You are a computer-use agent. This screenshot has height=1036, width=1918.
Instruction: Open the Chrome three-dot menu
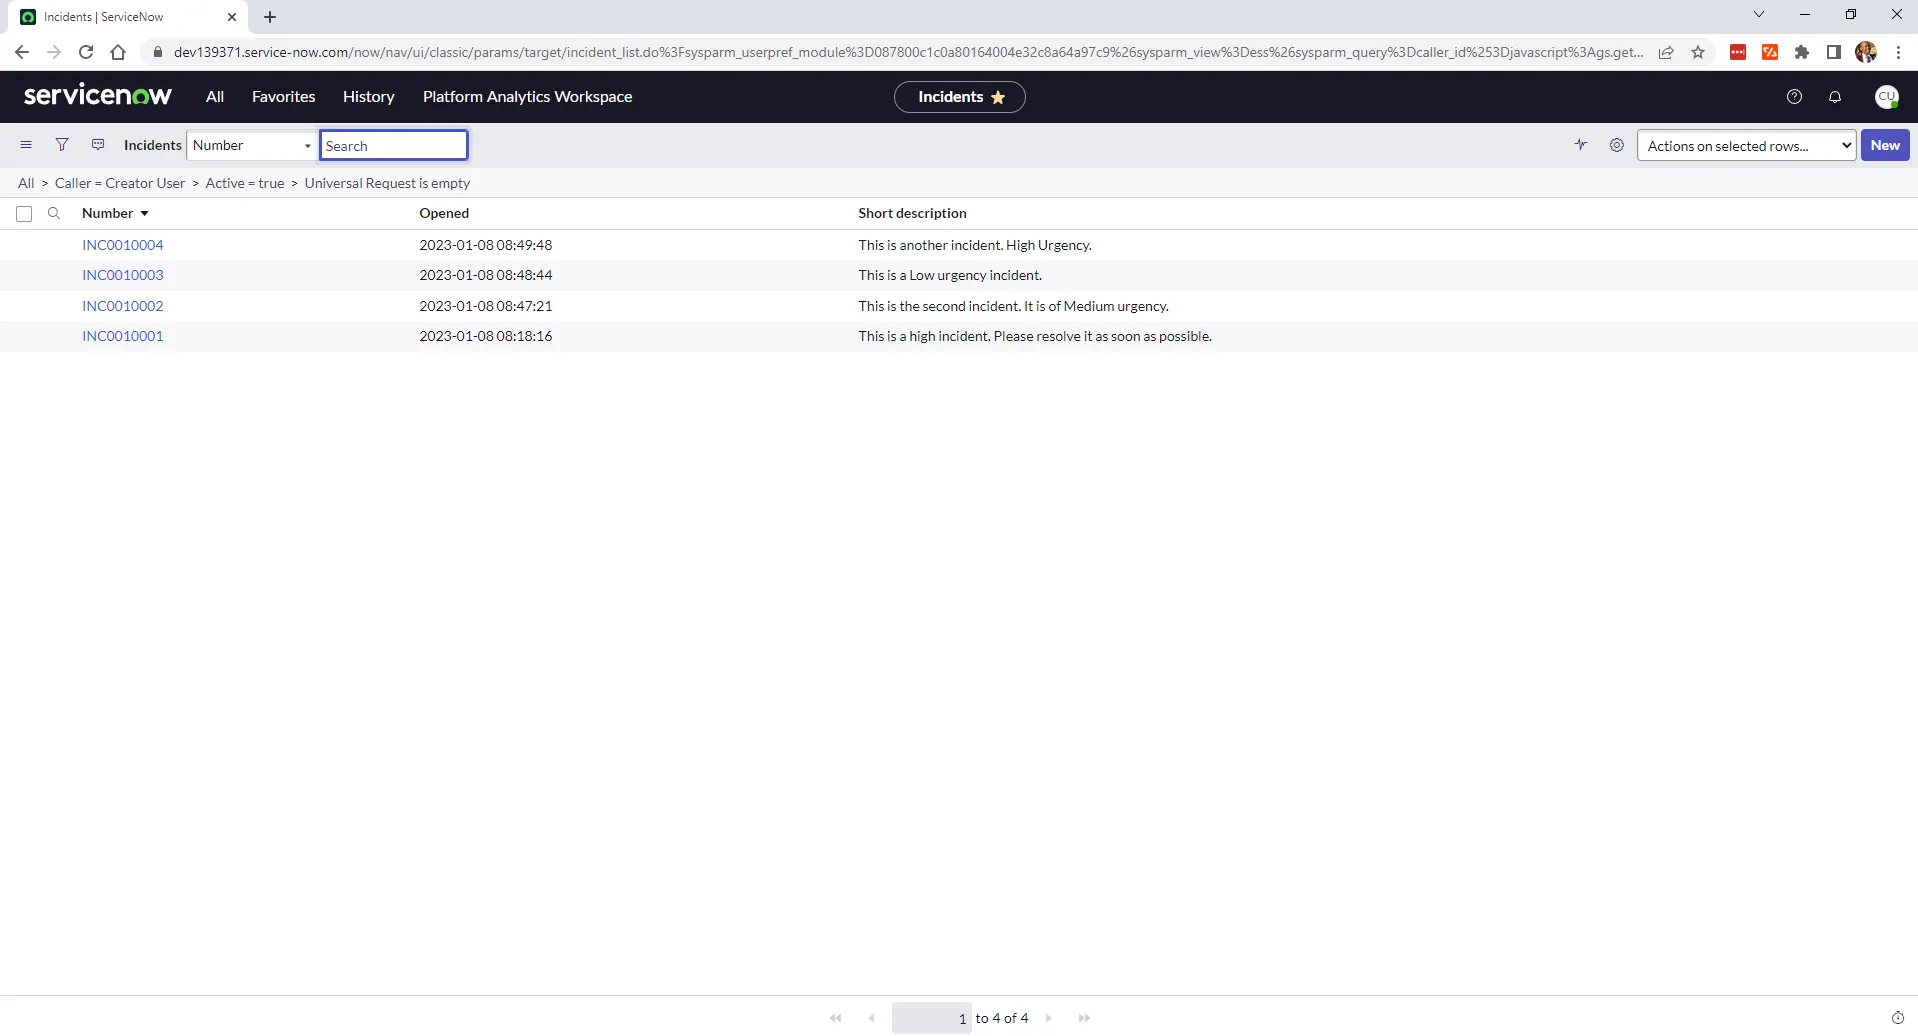(1898, 52)
